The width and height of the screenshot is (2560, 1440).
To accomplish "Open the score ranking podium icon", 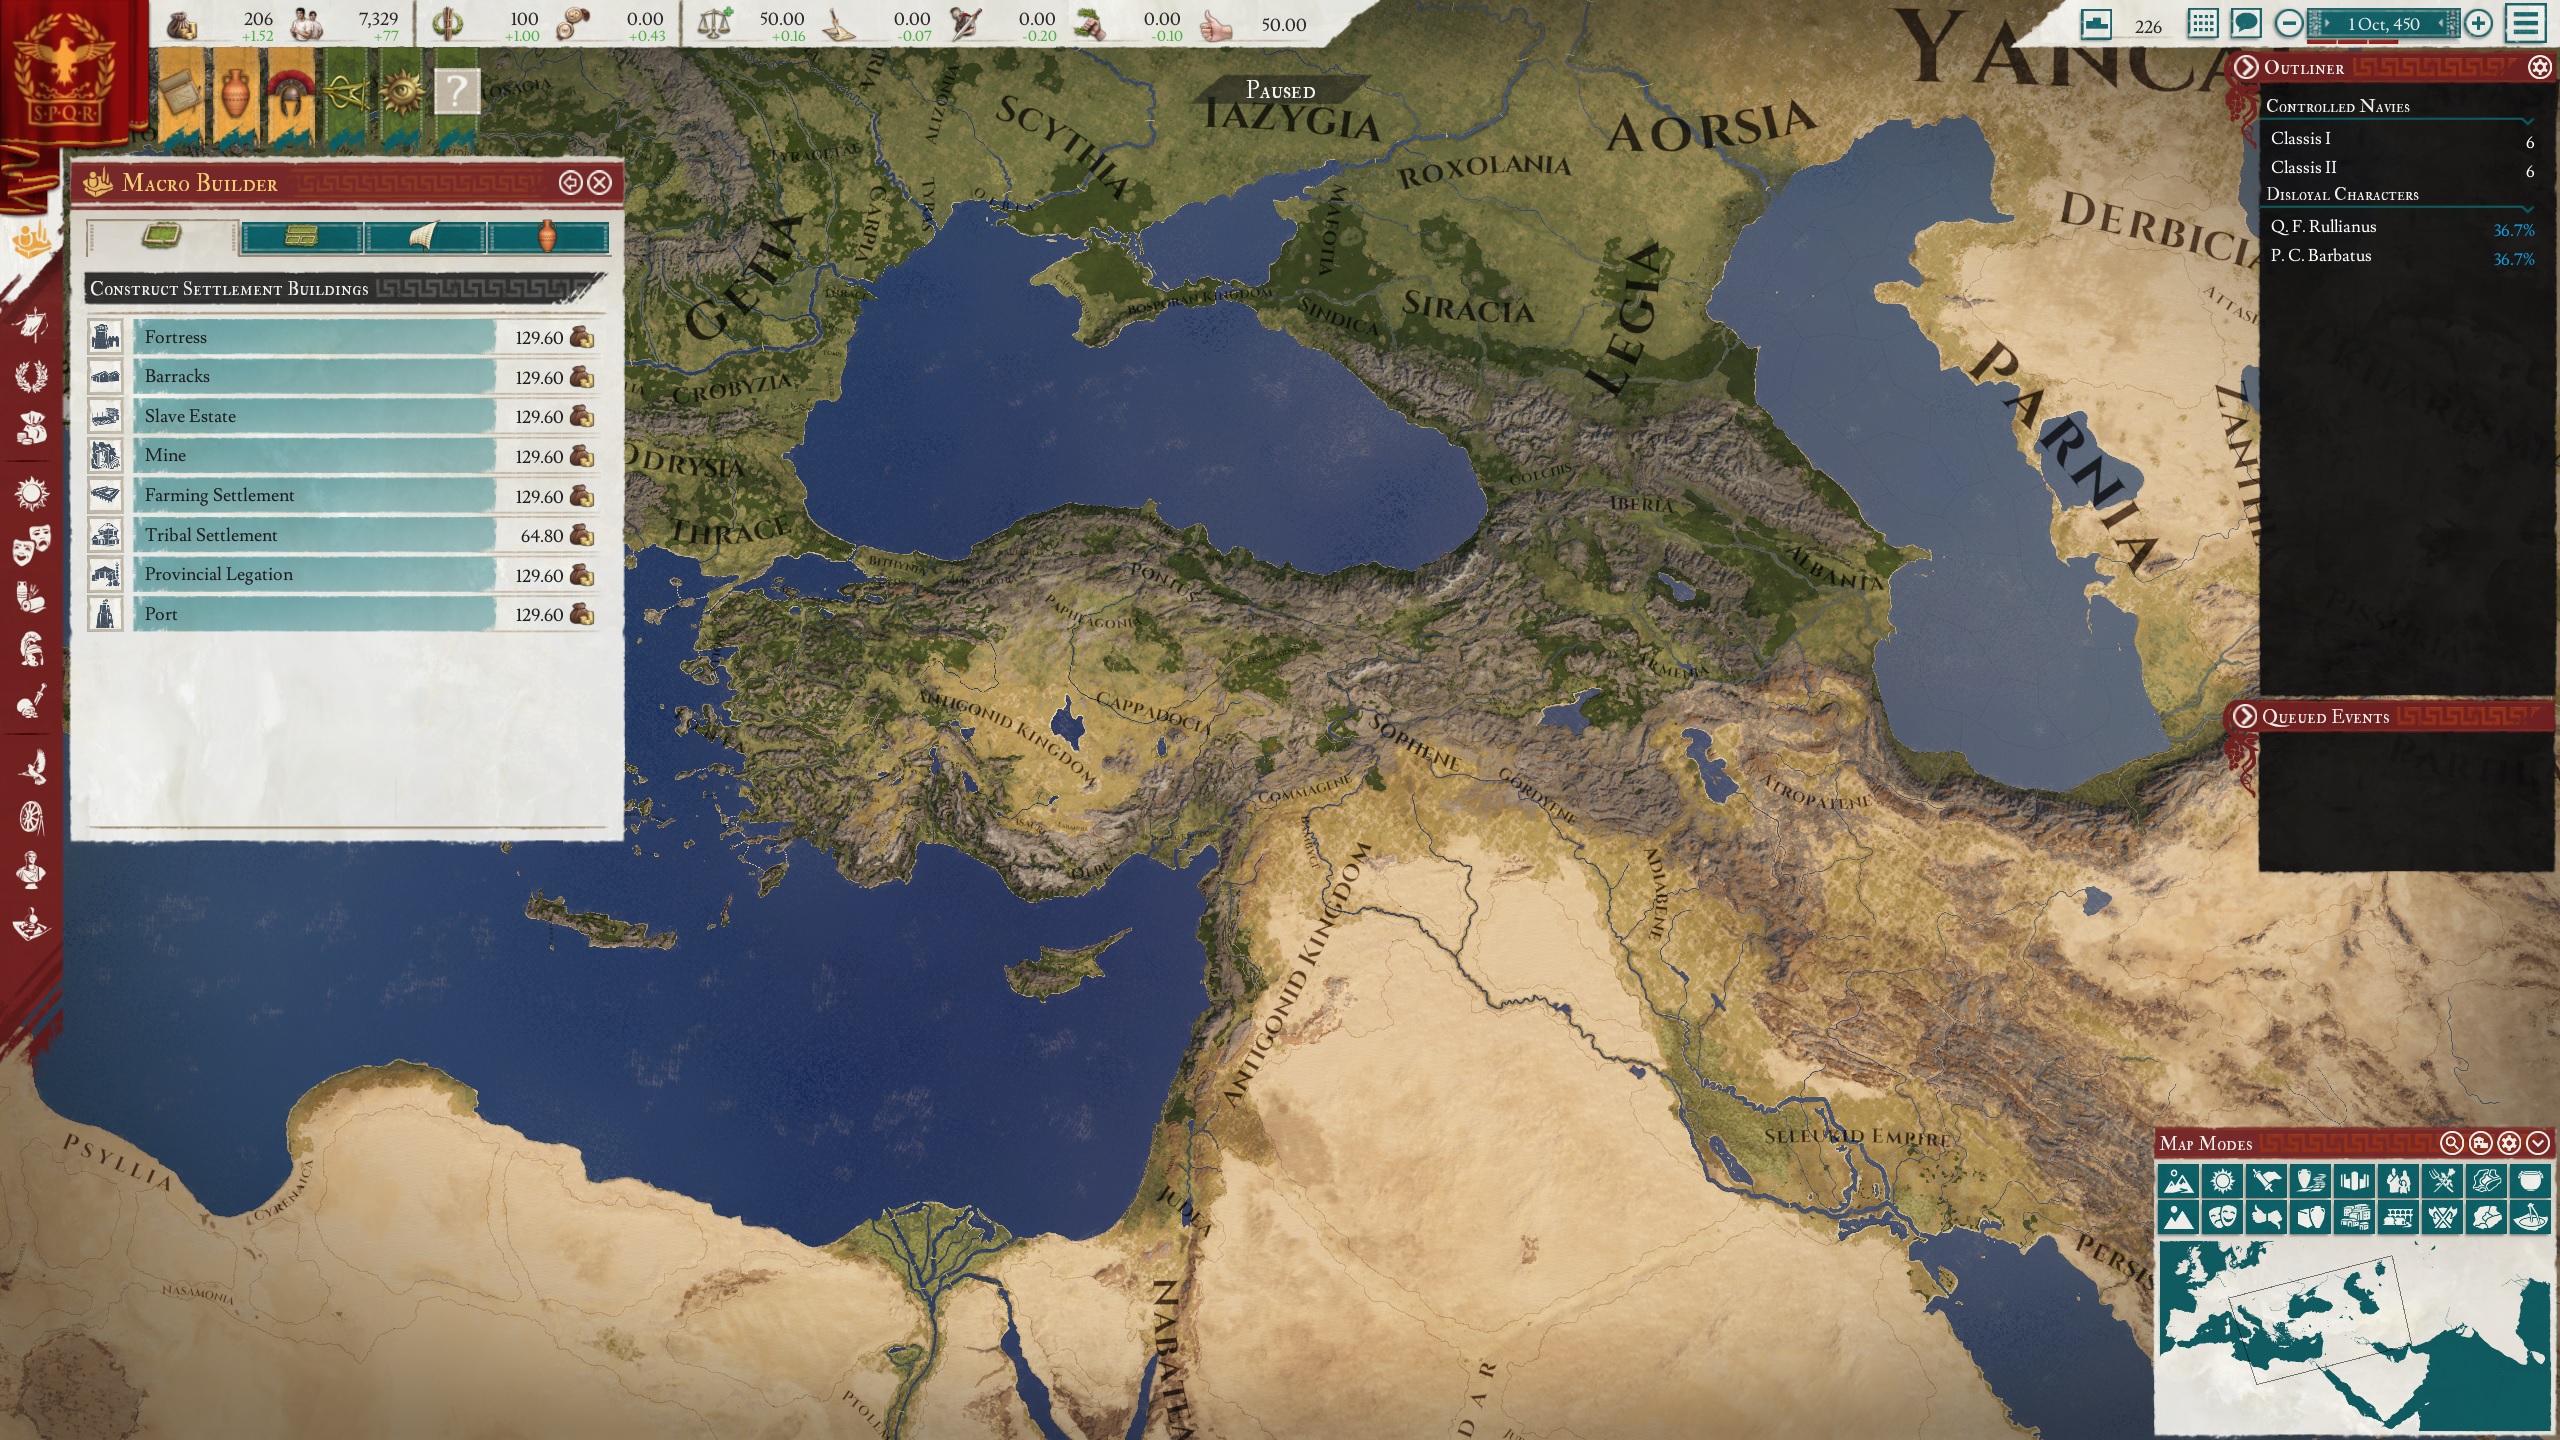I will 2097,23.
